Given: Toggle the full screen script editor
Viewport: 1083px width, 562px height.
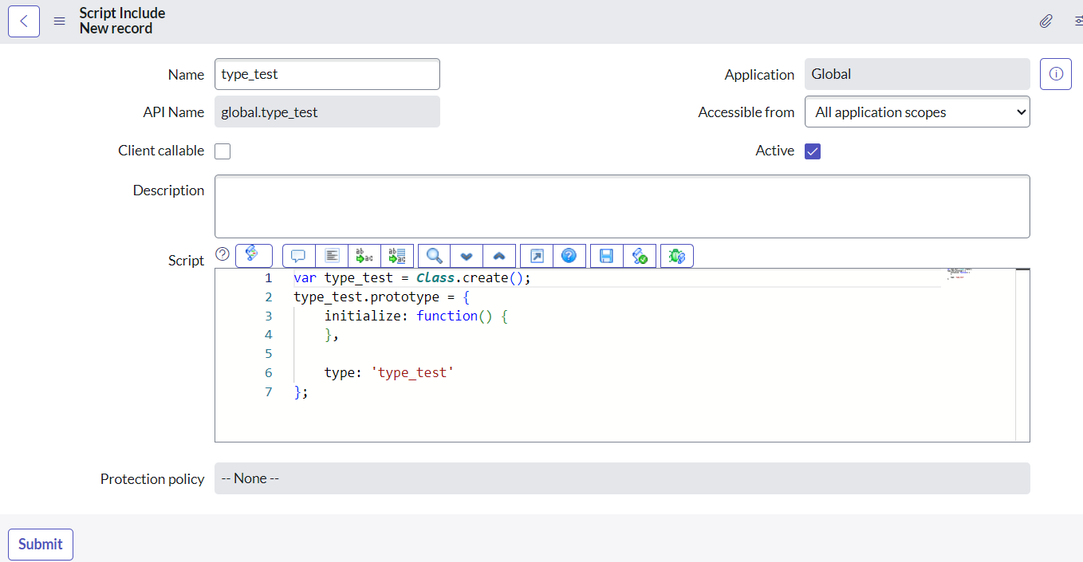Looking at the screenshot, I should (537, 256).
